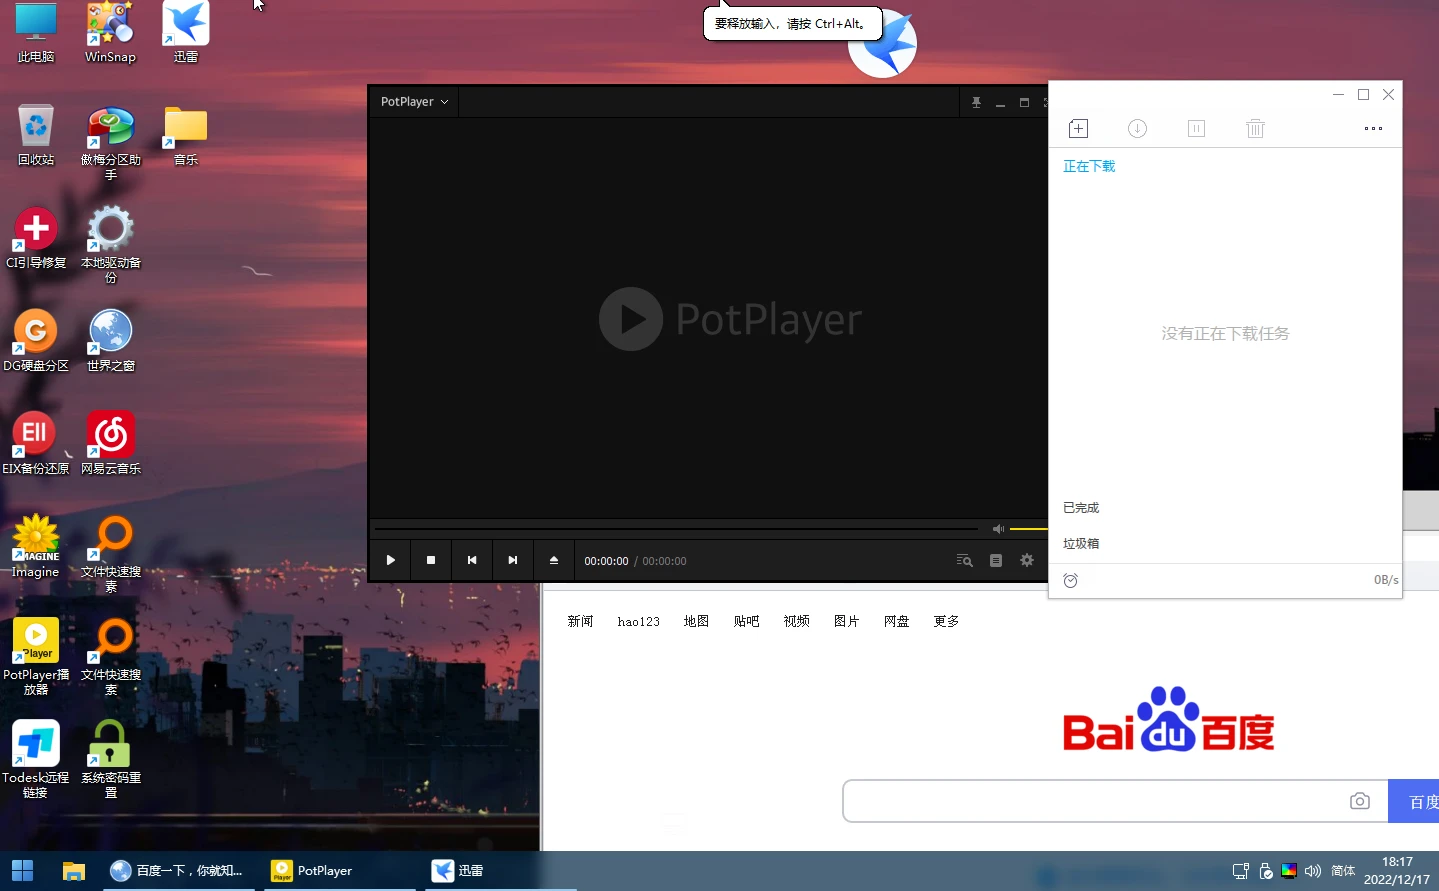The height and width of the screenshot is (891, 1439).
Task: Select the 迅雷 desktop shortcut icon
Action: point(186,33)
